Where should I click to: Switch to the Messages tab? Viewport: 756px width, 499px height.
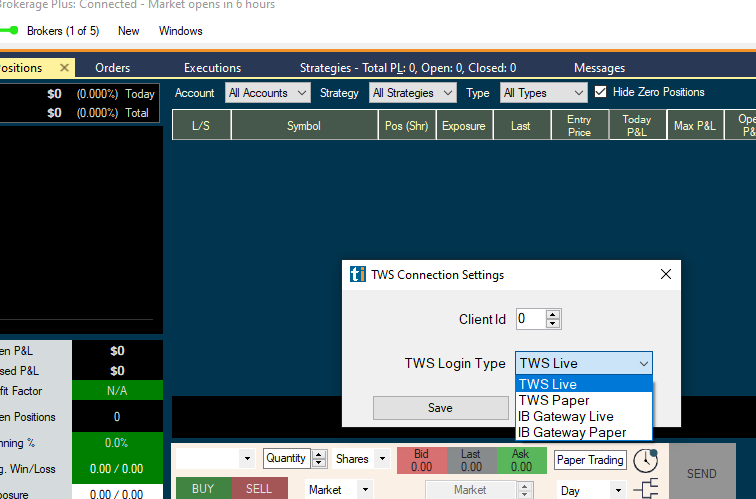[x=599, y=68]
